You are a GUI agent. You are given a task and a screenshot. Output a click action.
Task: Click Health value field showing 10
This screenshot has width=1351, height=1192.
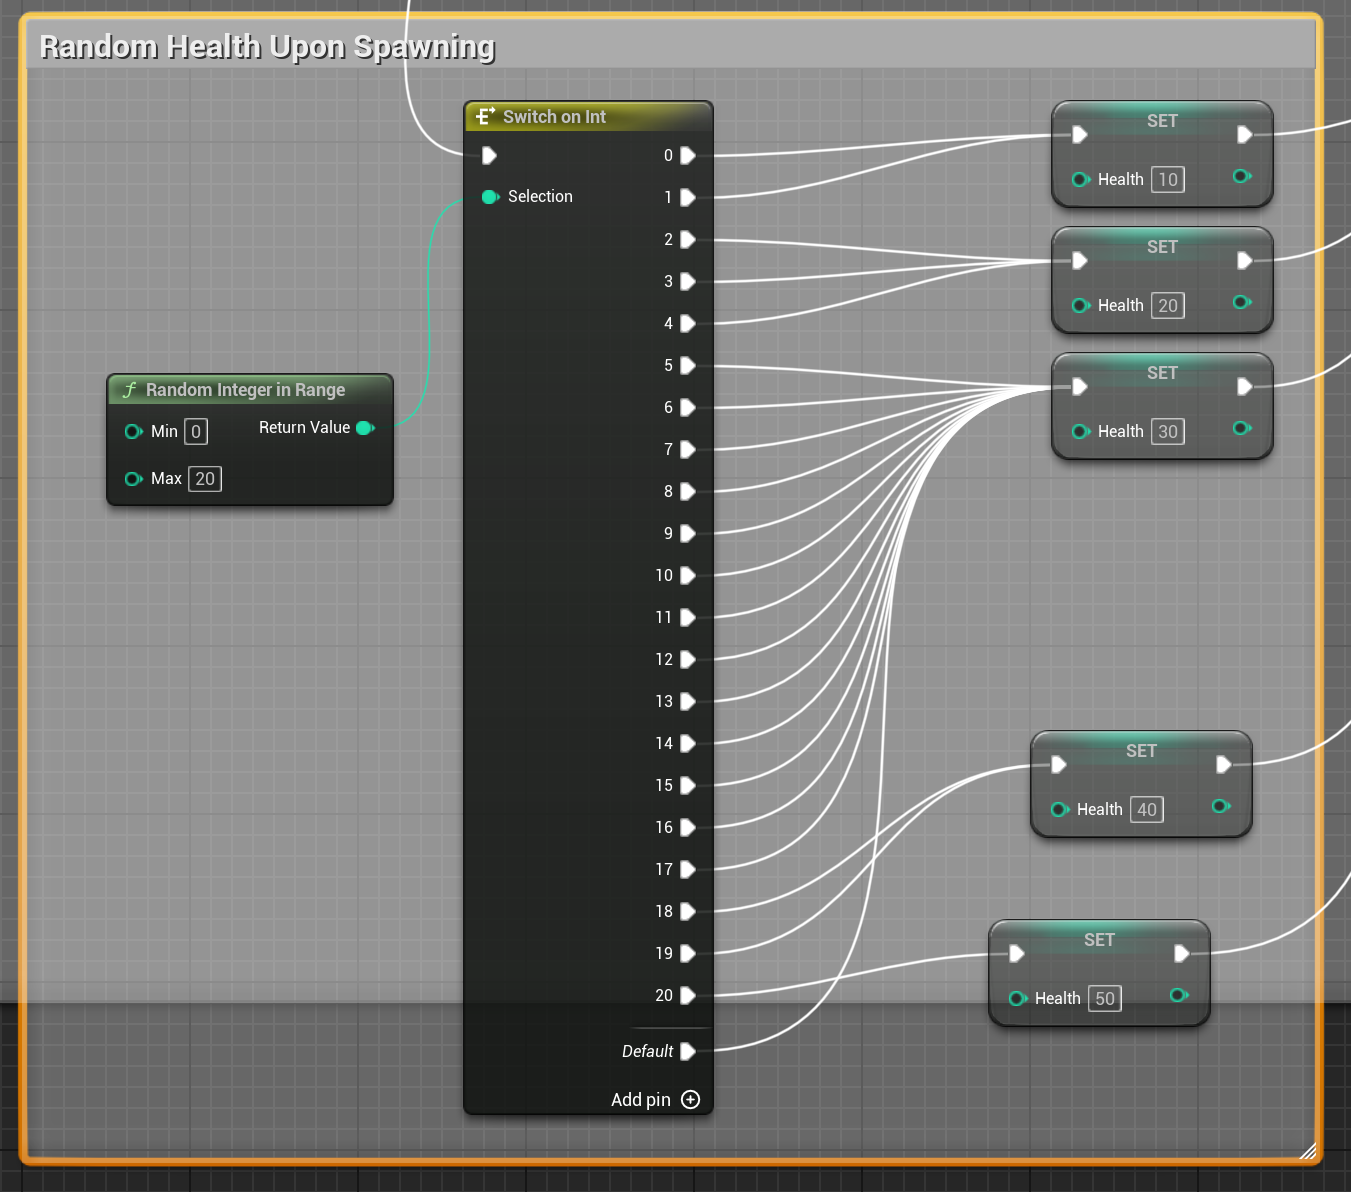[x=1168, y=180]
